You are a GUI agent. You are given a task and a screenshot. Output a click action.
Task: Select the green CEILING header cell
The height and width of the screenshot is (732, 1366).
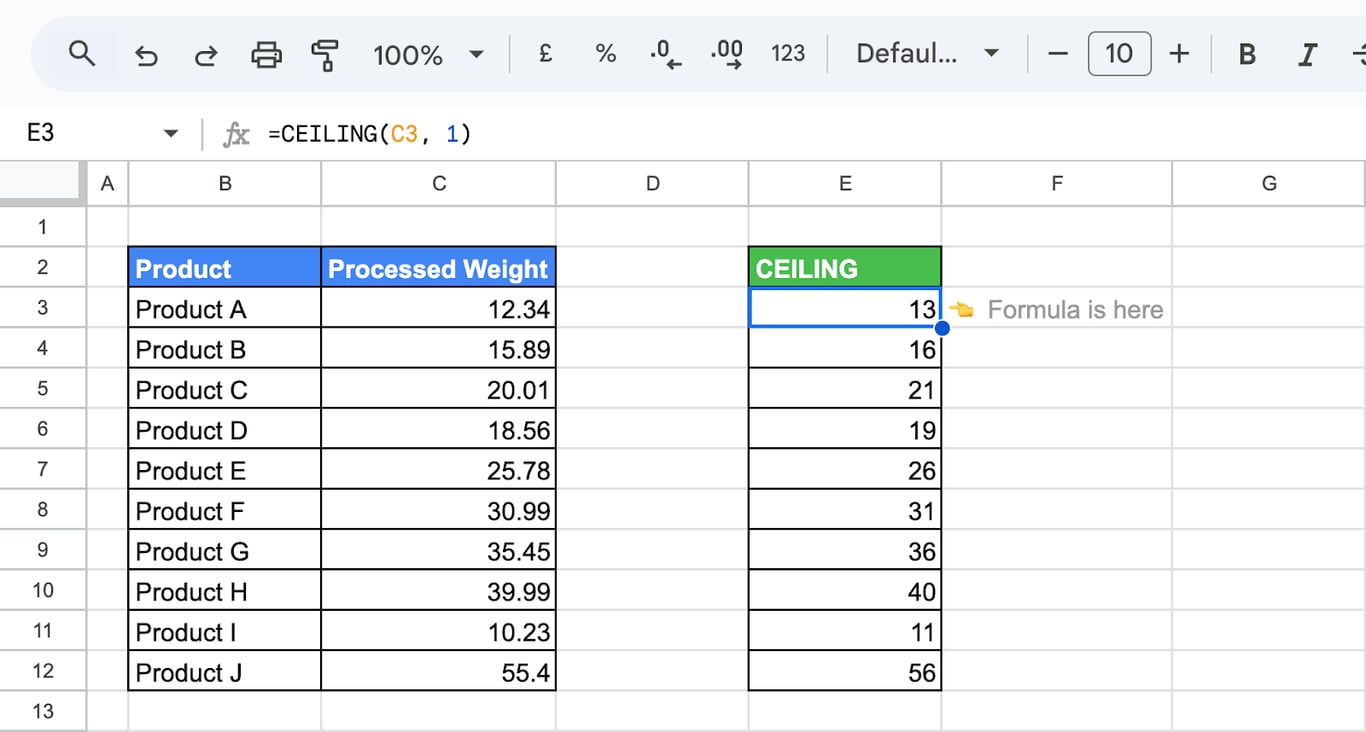click(x=845, y=267)
